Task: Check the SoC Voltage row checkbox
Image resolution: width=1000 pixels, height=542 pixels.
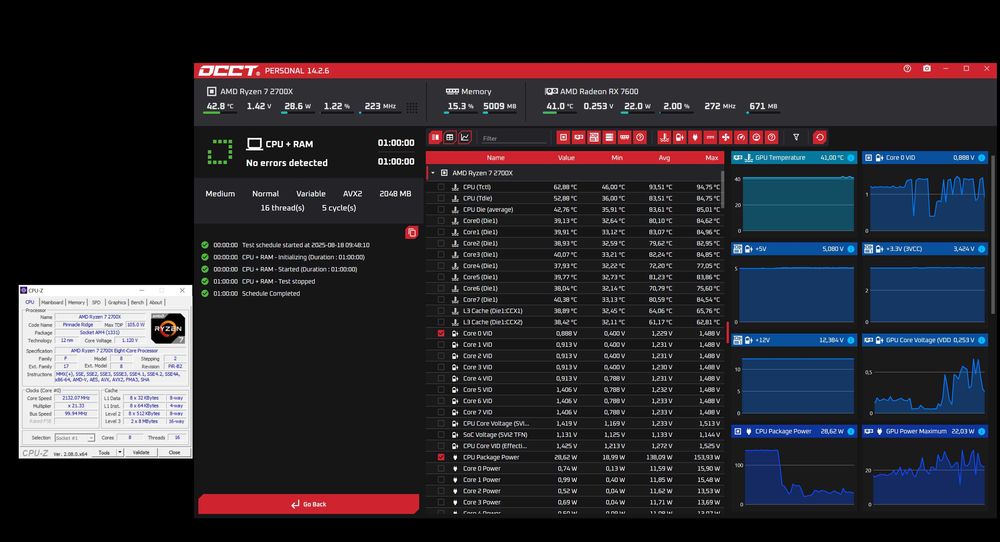Action: point(441,435)
